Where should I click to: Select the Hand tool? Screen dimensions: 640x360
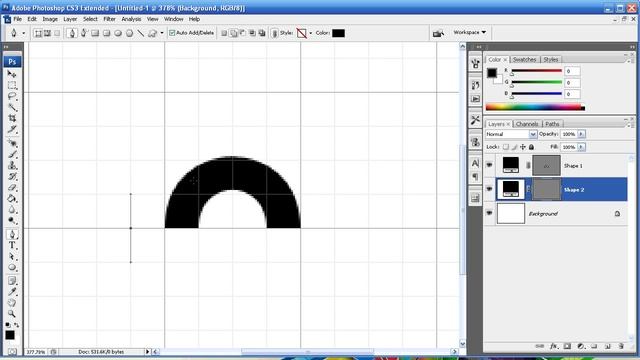click(12, 303)
